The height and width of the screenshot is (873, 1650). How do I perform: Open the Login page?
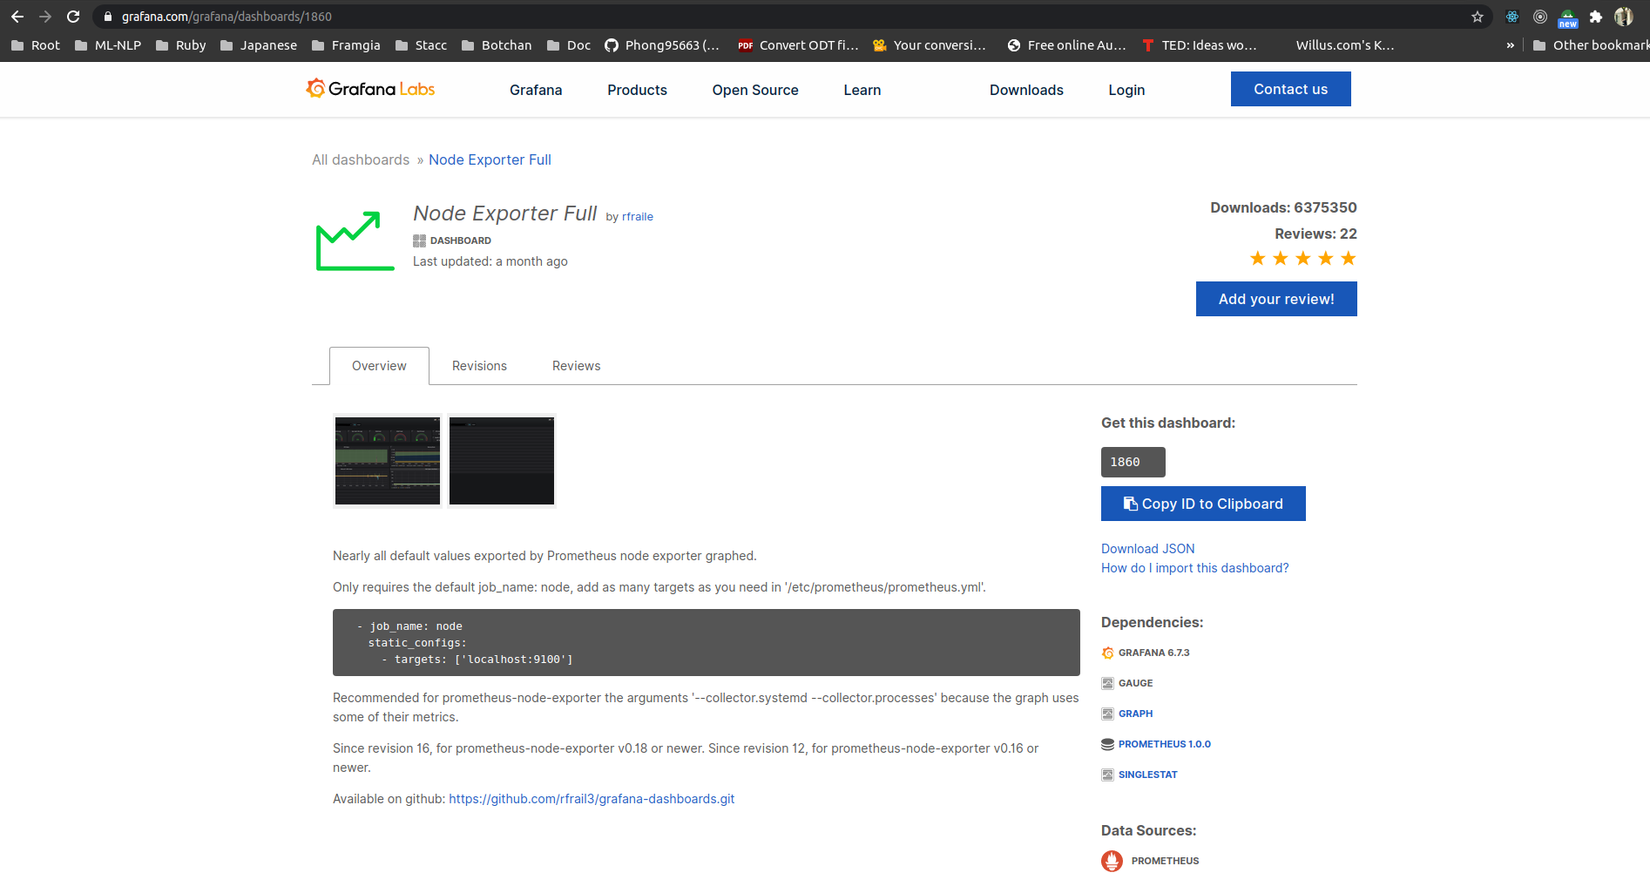[x=1126, y=90]
